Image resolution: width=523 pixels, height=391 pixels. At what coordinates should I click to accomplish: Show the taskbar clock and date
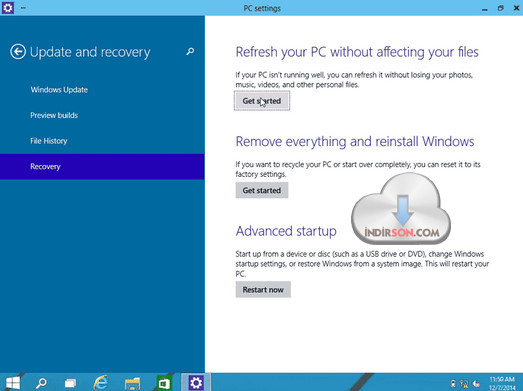click(x=502, y=383)
